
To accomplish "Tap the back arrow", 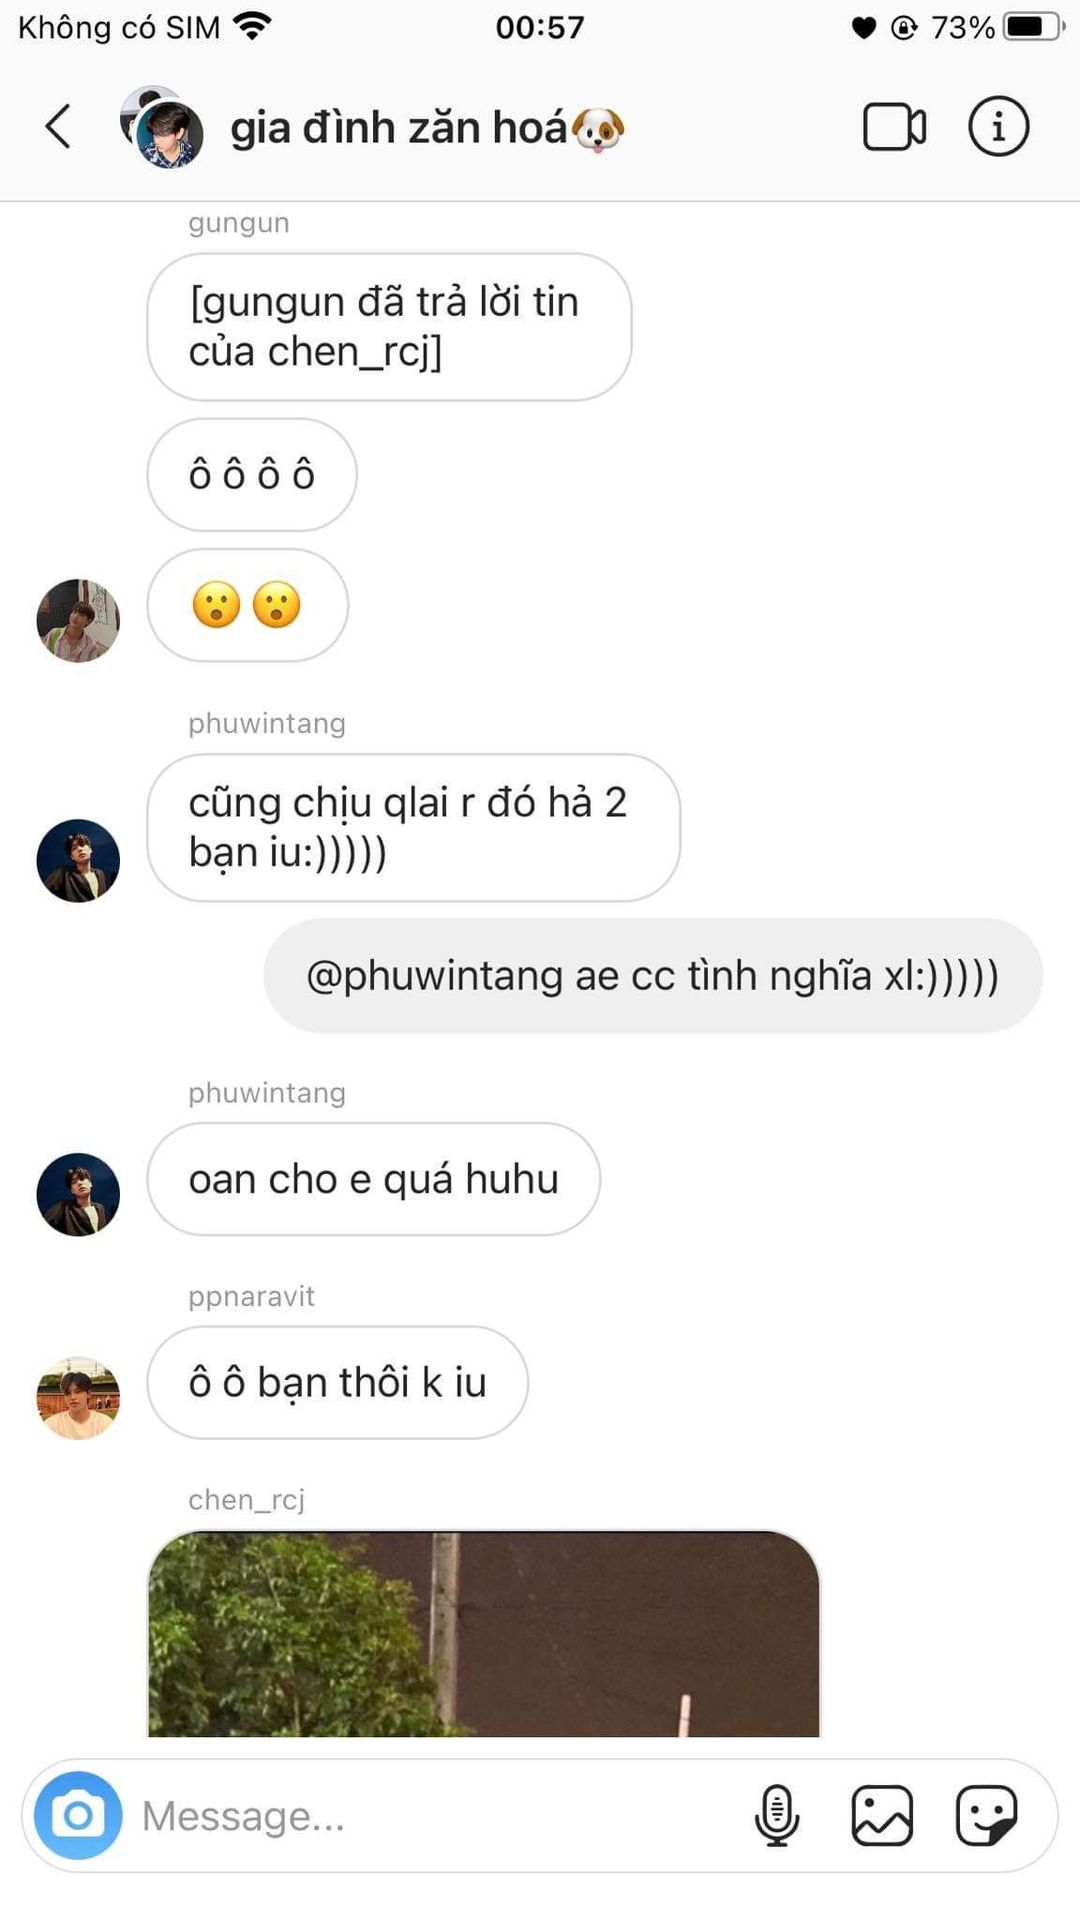I will [59, 127].
